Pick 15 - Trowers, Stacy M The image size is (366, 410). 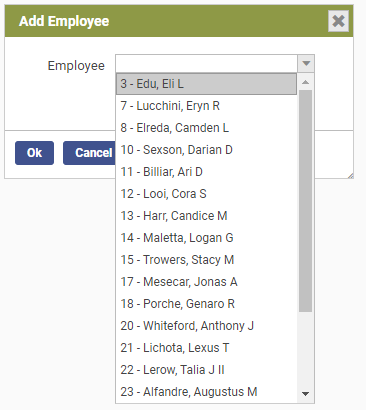(206, 260)
